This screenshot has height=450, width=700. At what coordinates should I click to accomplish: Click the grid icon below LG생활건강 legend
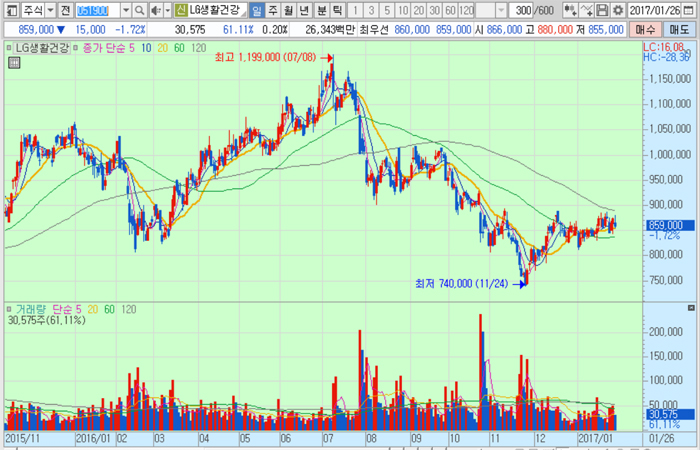[14, 63]
